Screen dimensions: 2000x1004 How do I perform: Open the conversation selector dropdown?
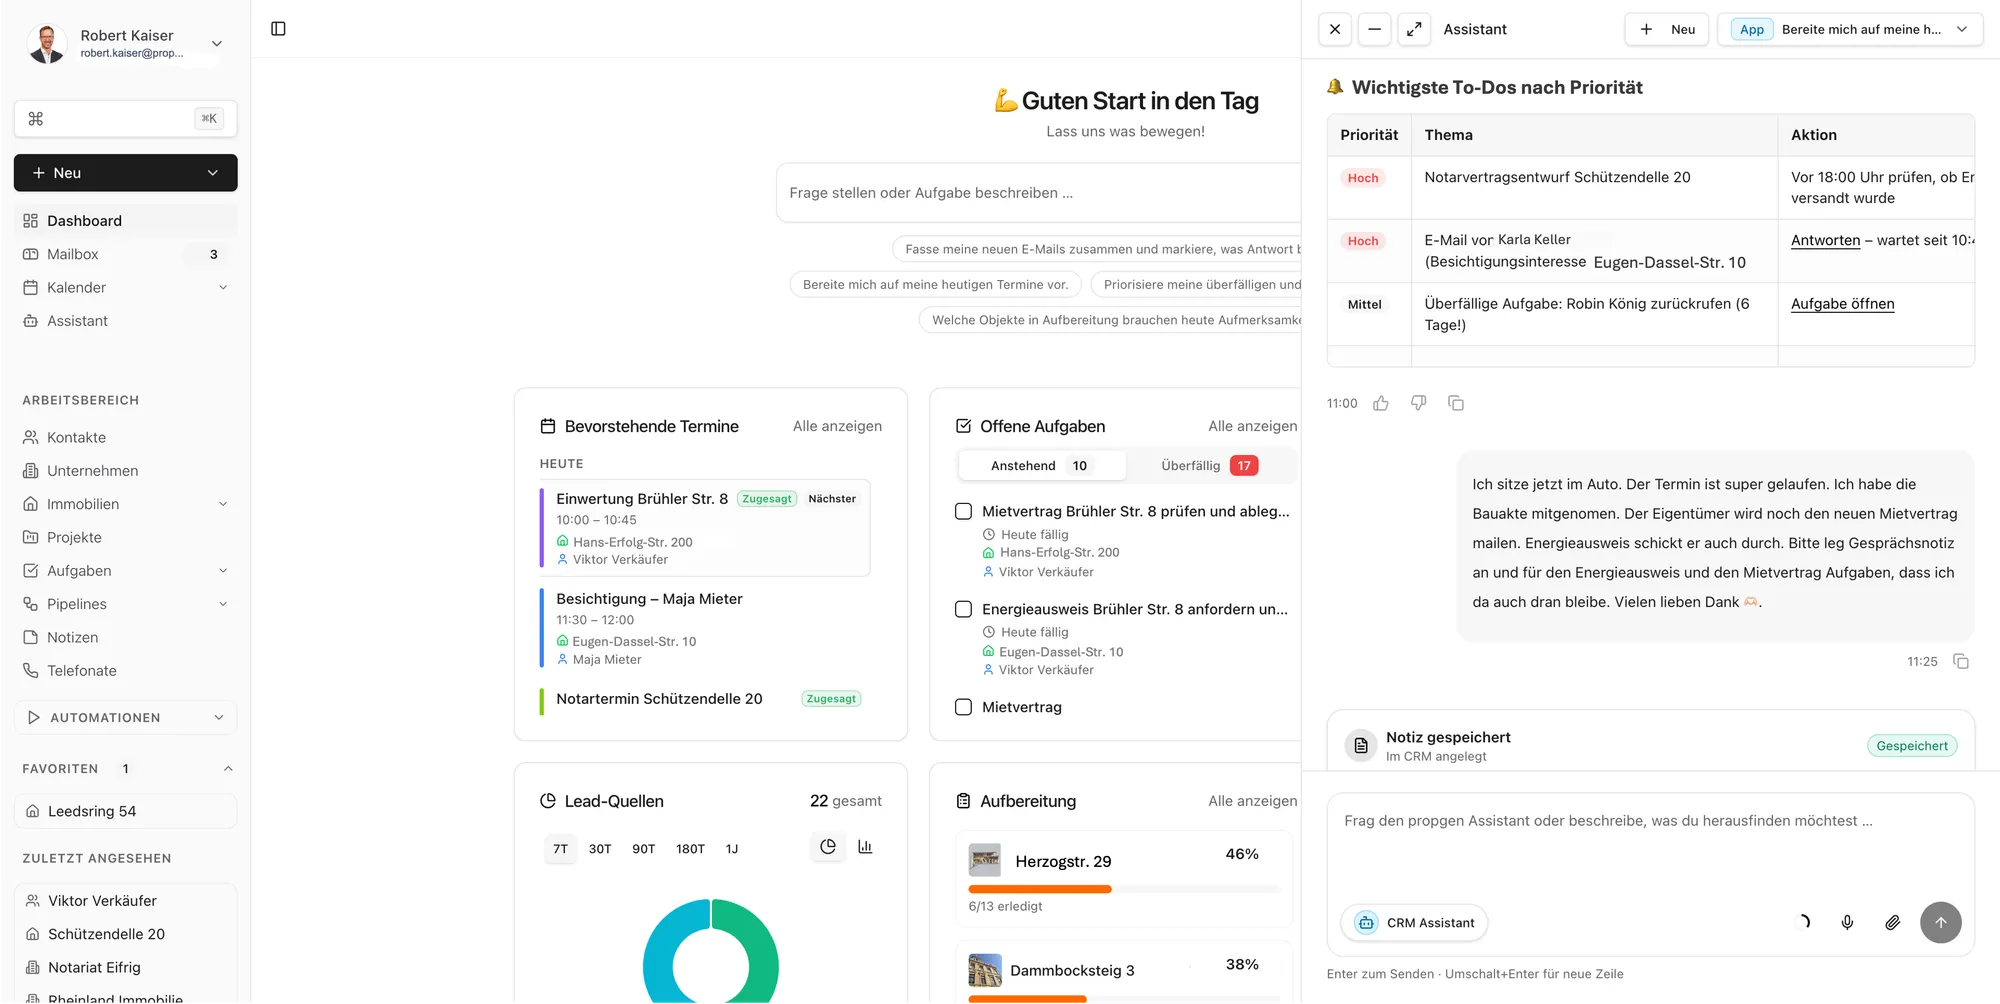[1849, 30]
